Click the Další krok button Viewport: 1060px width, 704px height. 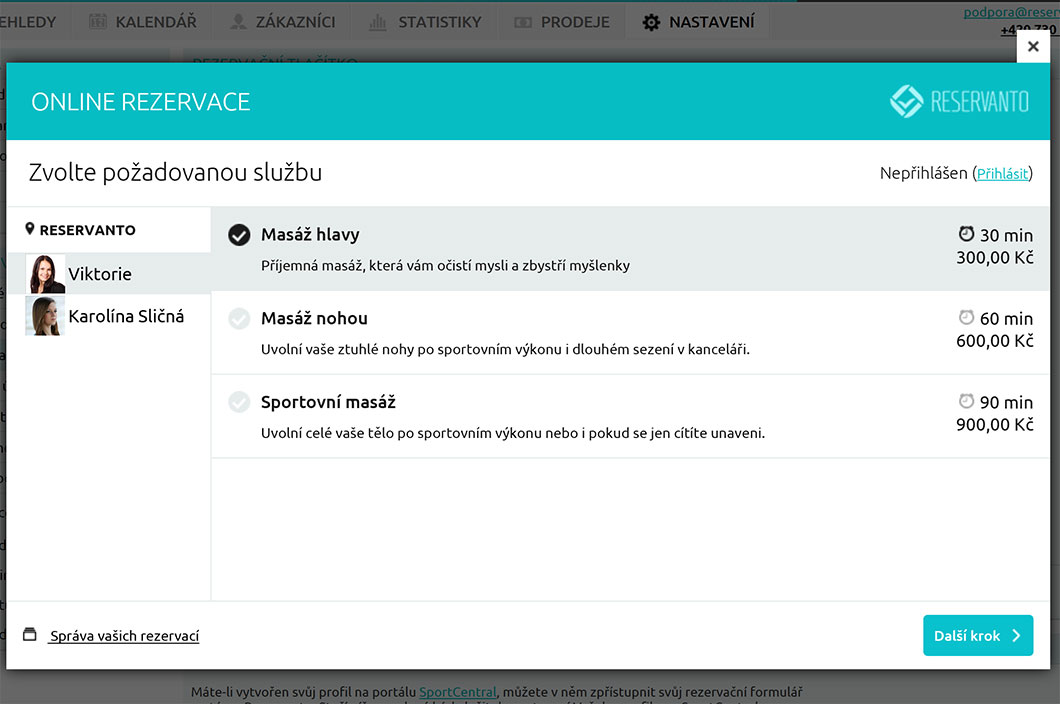(977, 635)
